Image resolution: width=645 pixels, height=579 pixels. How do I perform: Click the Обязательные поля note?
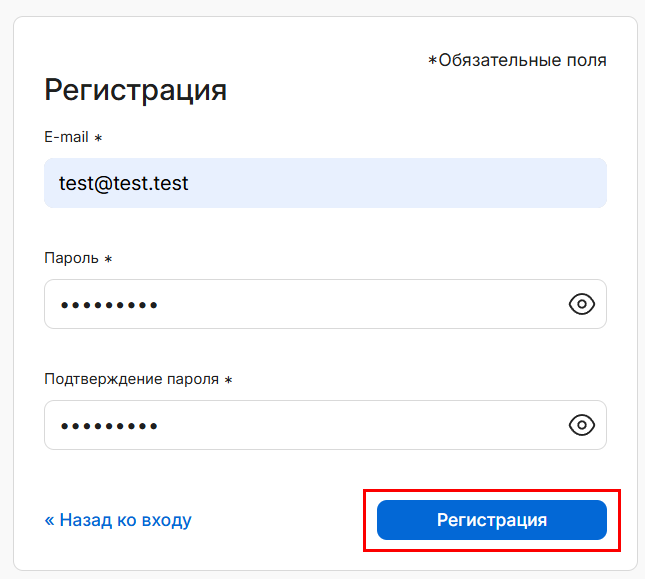click(522, 60)
